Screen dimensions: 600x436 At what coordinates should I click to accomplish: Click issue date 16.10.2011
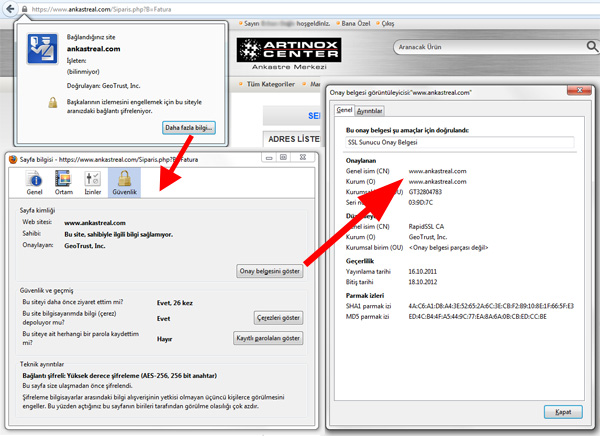point(422,271)
